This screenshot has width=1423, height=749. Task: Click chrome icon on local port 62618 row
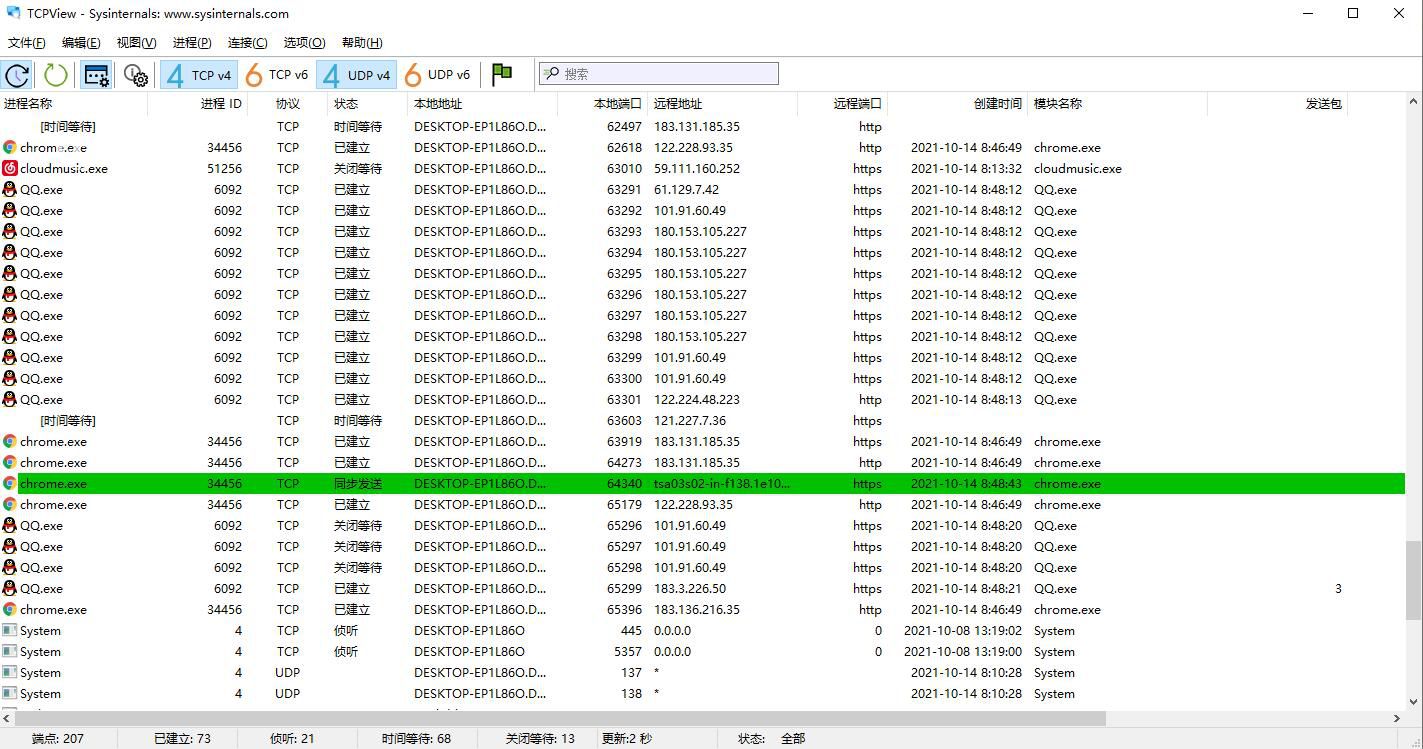point(10,148)
